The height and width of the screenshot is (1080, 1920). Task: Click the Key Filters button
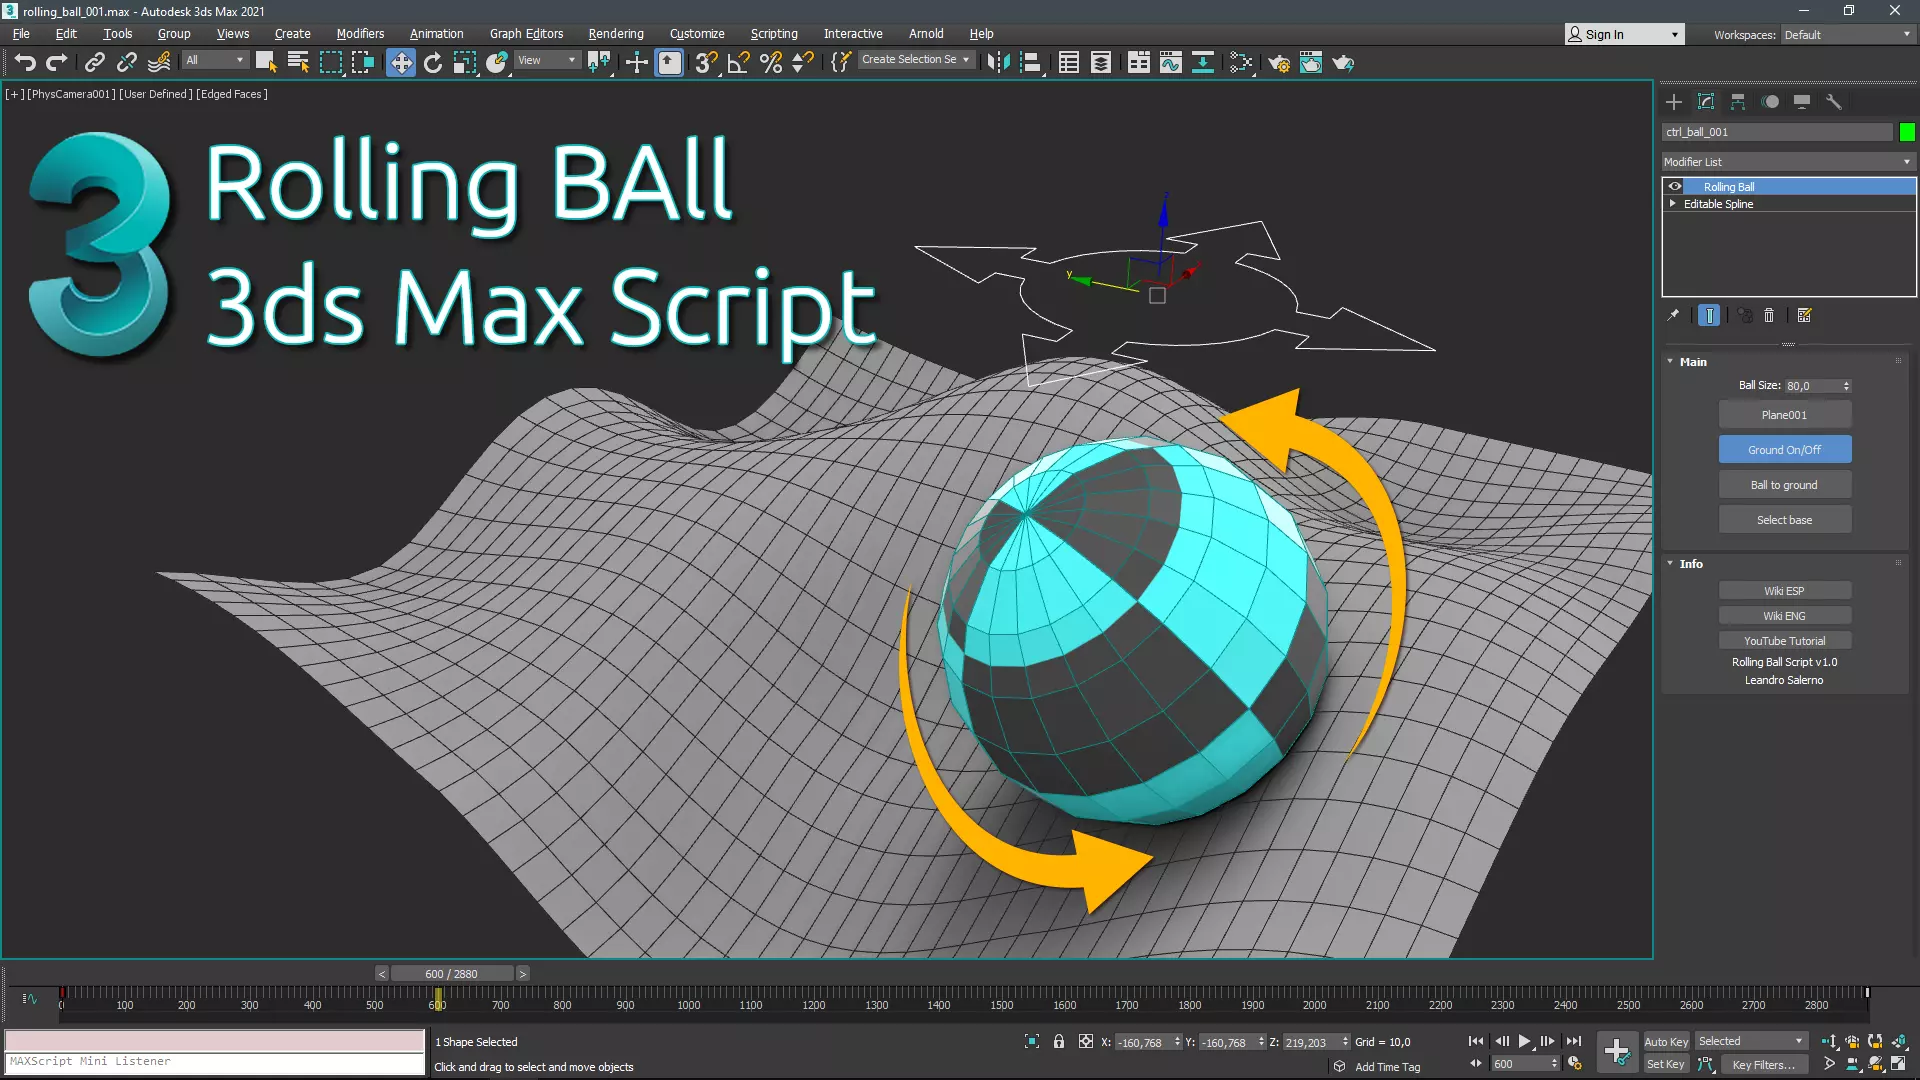[1763, 1065]
